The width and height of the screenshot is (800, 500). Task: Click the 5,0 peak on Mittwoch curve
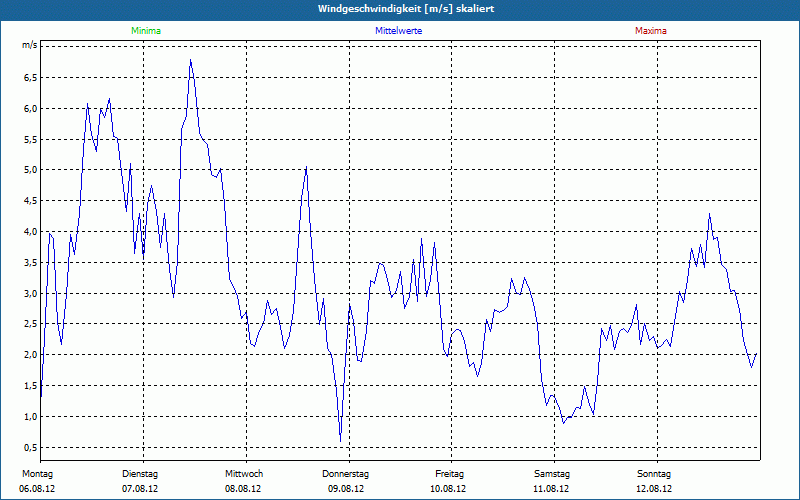coord(306,167)
